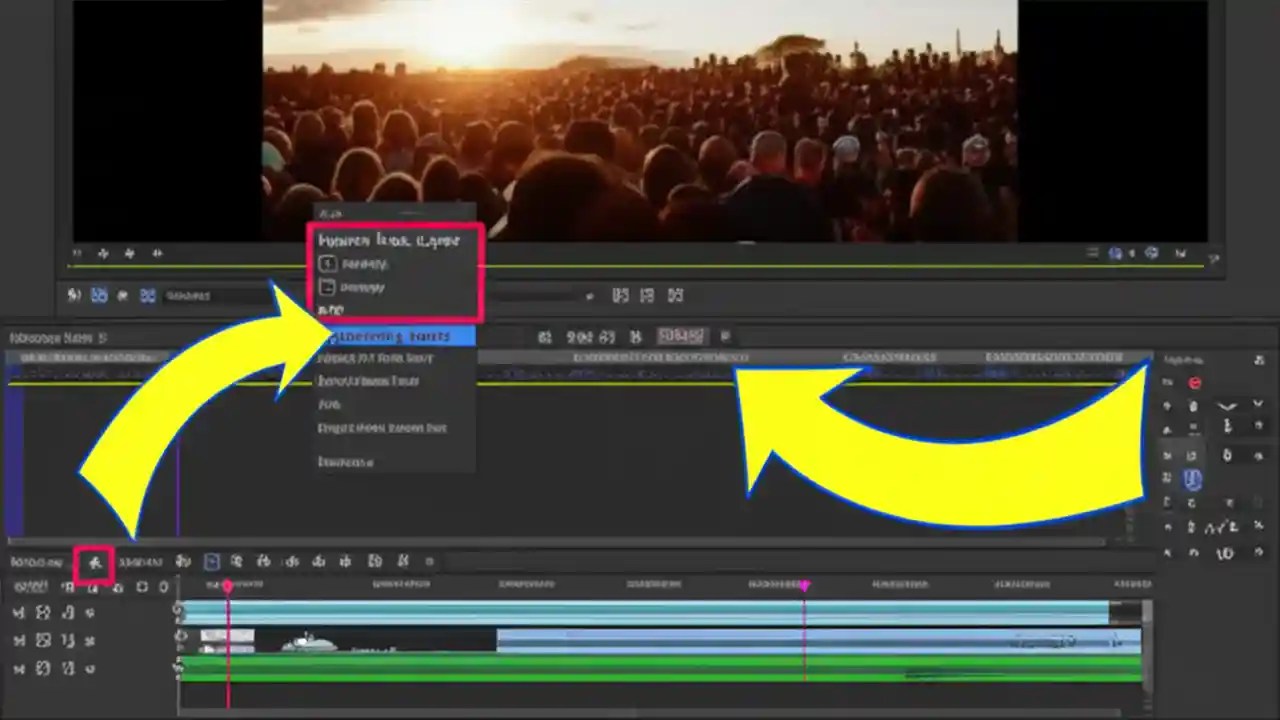Click the red record icon in the tools panel
Viewport: 1280px width, 720px height.
[x=1195, y=383]
